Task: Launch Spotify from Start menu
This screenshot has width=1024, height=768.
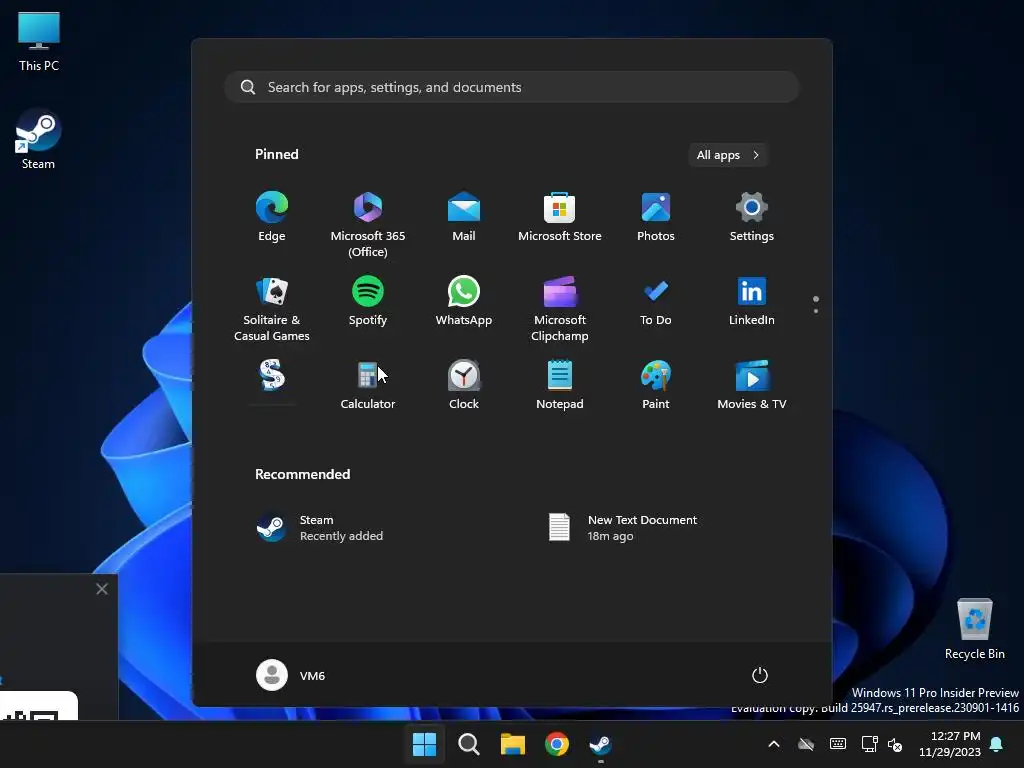Action: tap(368, 302)
